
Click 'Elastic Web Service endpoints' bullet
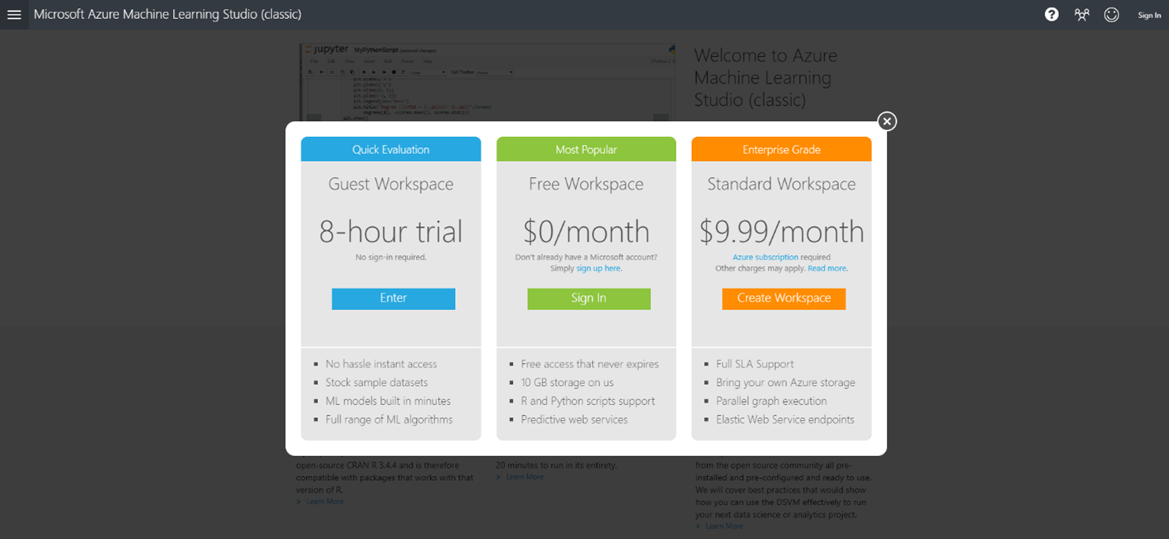(785, 420)
